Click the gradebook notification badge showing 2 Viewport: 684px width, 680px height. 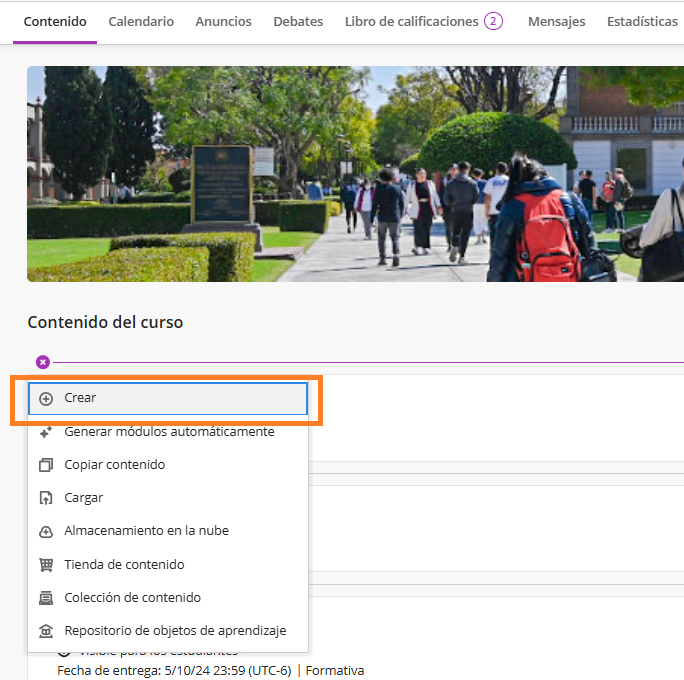point(493,21)
